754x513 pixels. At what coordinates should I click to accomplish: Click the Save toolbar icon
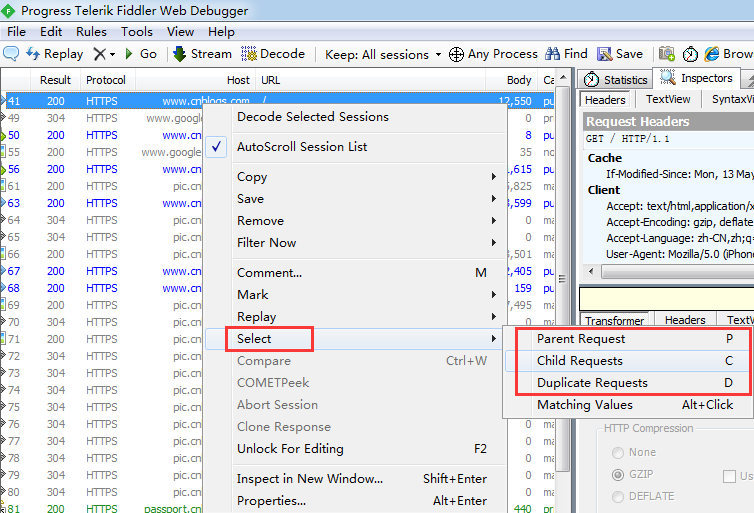(x=606, y=54)
